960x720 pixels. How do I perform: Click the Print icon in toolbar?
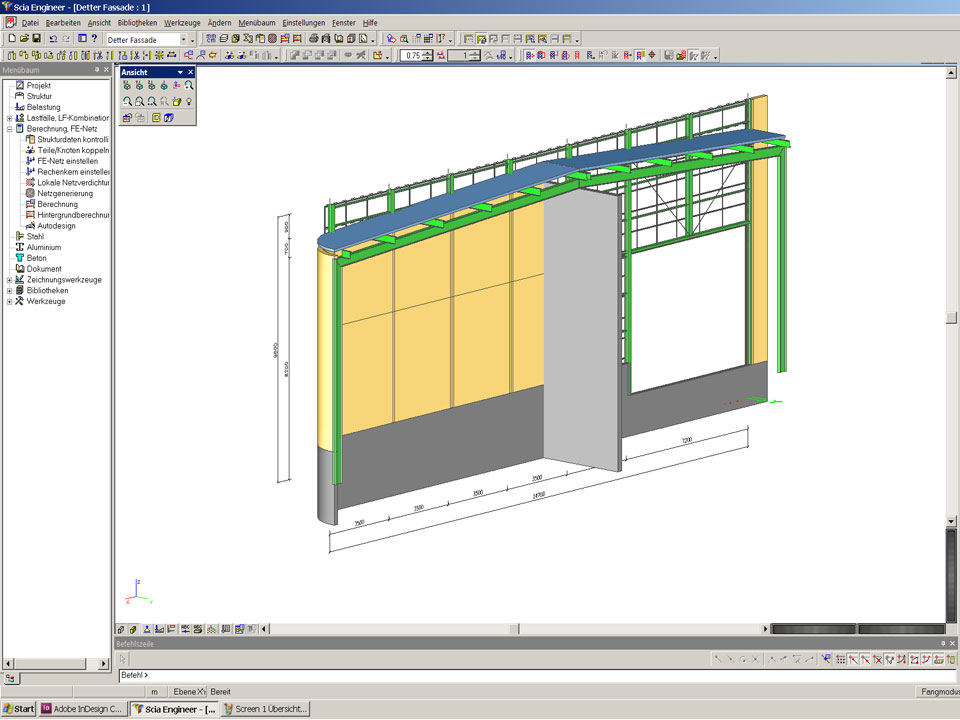[314, 39]
